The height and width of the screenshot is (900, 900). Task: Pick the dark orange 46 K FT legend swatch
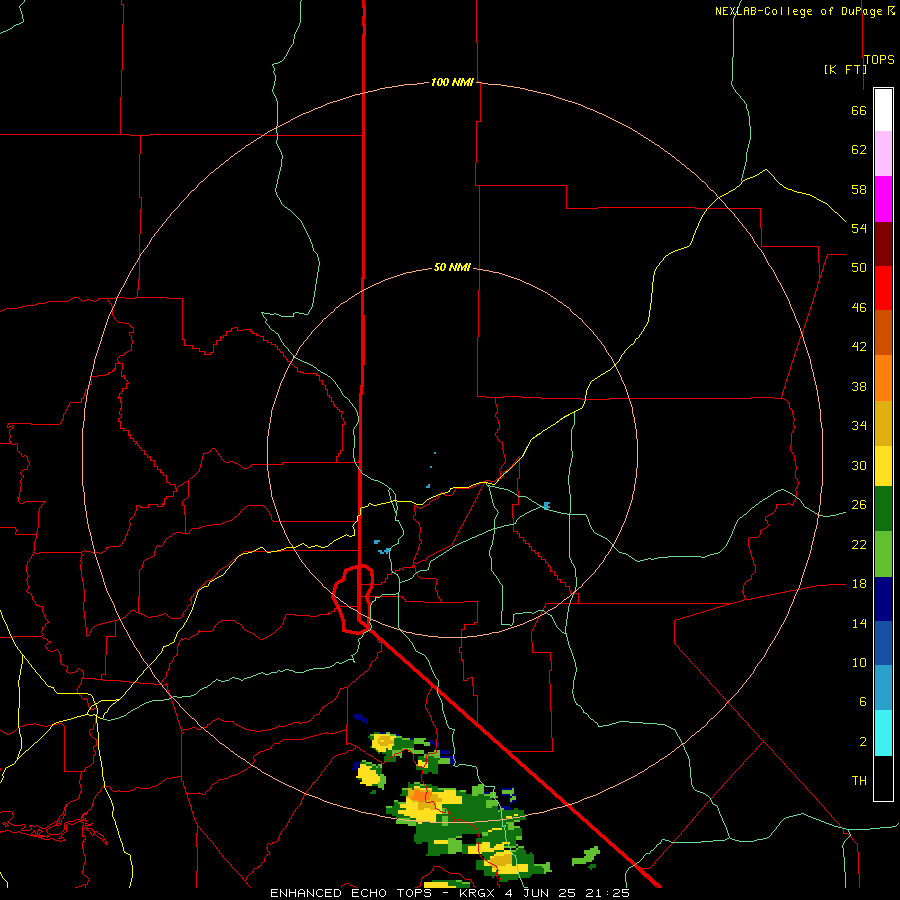[883, 333]
